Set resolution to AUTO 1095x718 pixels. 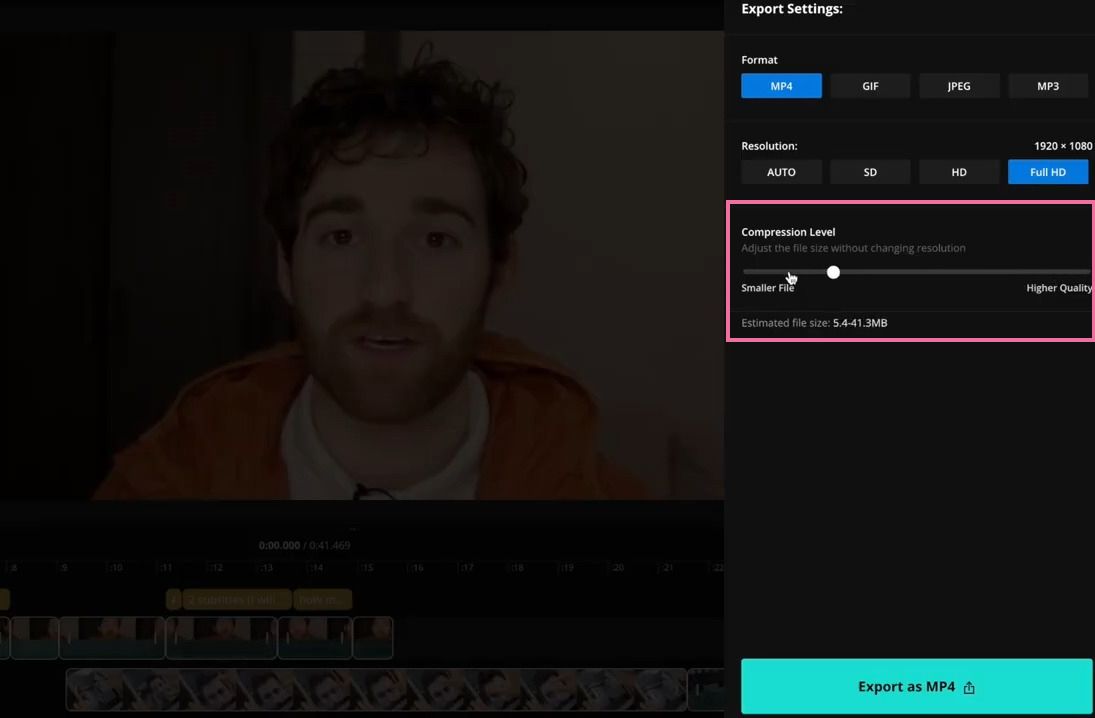coord(781,171)
